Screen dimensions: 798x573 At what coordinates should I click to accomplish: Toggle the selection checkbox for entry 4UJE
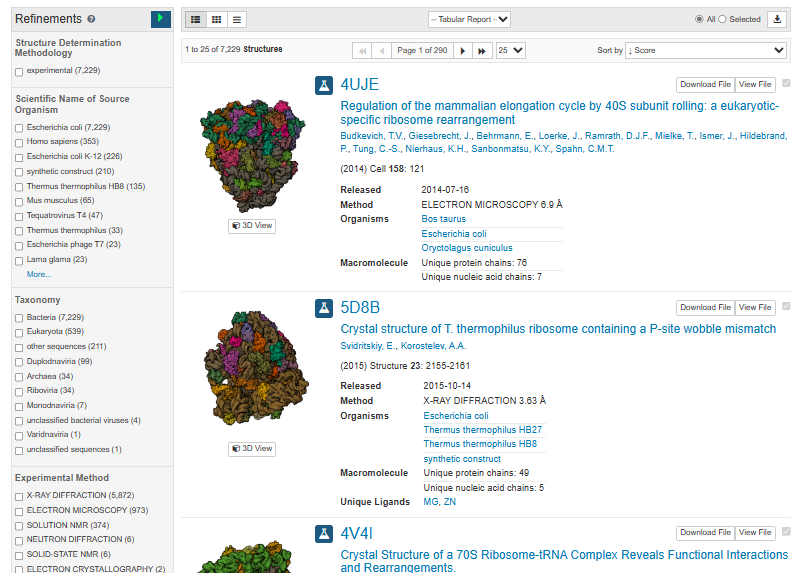point(786,83)
